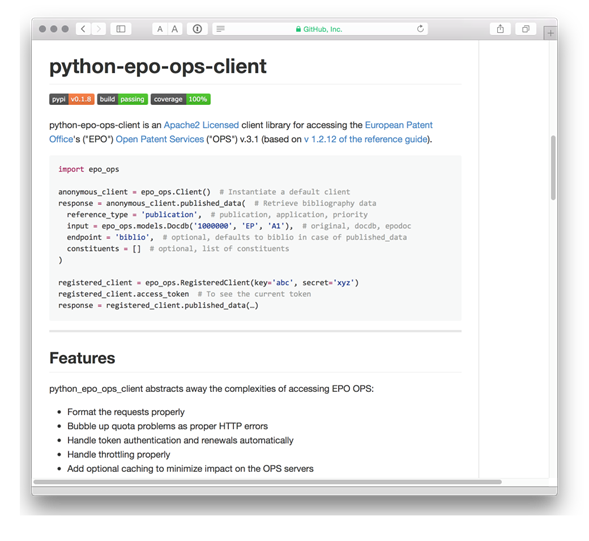Viewport: 589px width, 541px height.
Task: Focus the GitHub, Inc. address bar
Action: (x=320, y=29)
